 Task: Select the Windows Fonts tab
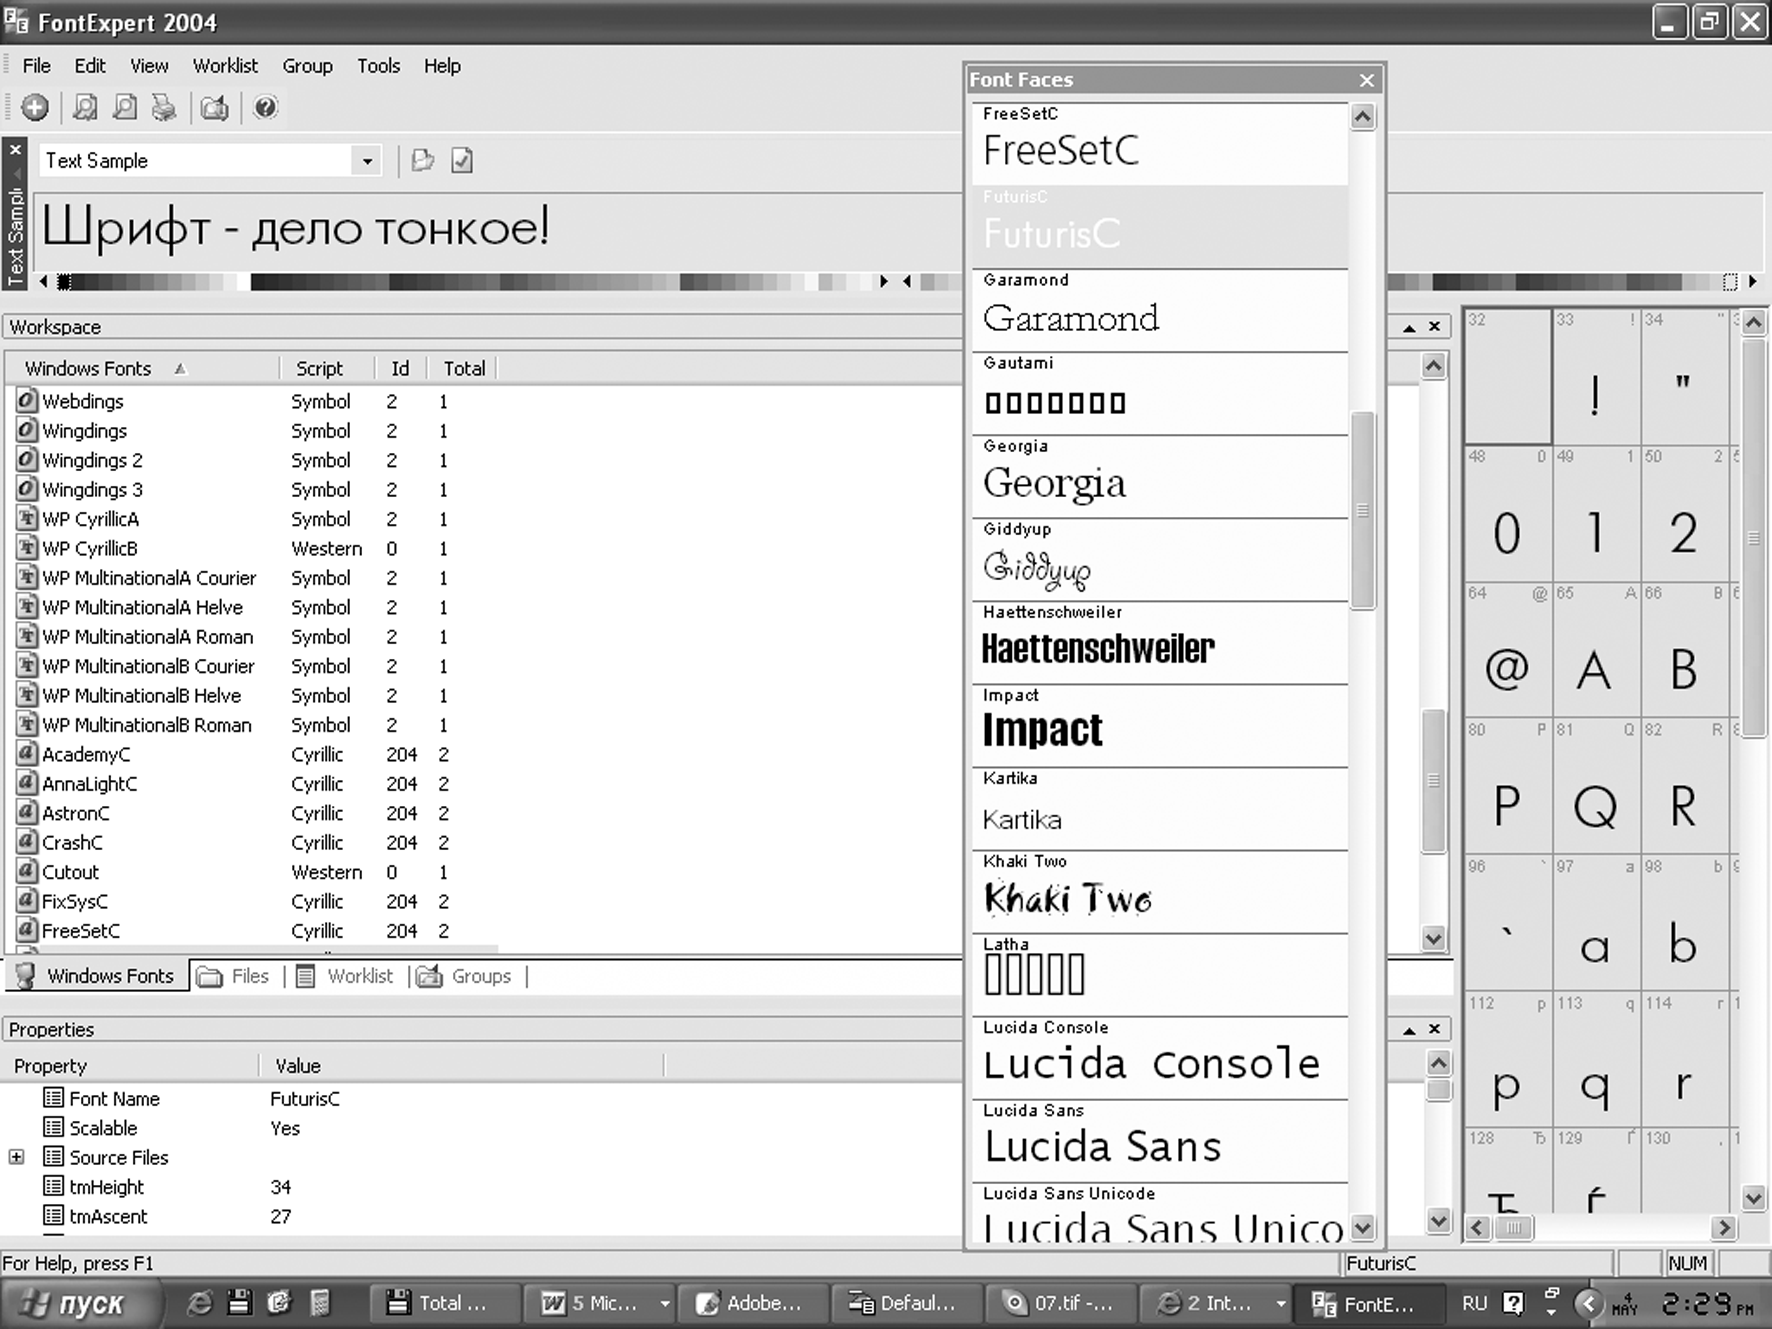coord(96,976)
